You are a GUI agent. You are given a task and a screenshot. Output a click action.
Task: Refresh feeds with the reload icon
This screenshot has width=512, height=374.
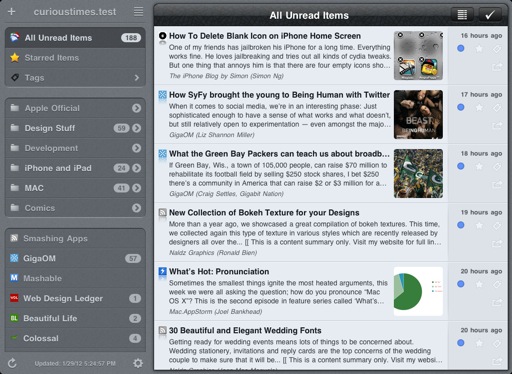[x=12, y=363]
